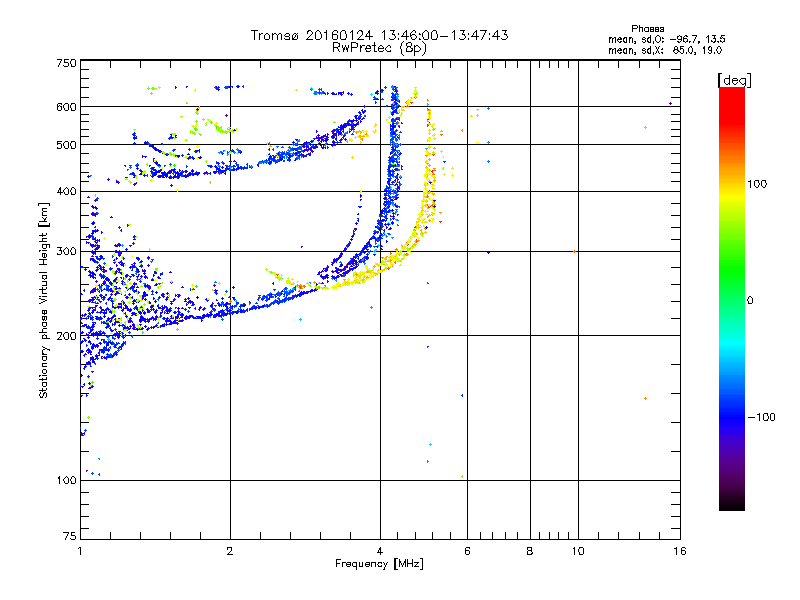Click the frequency axis '8' tick label

click(x=530, y=551)
